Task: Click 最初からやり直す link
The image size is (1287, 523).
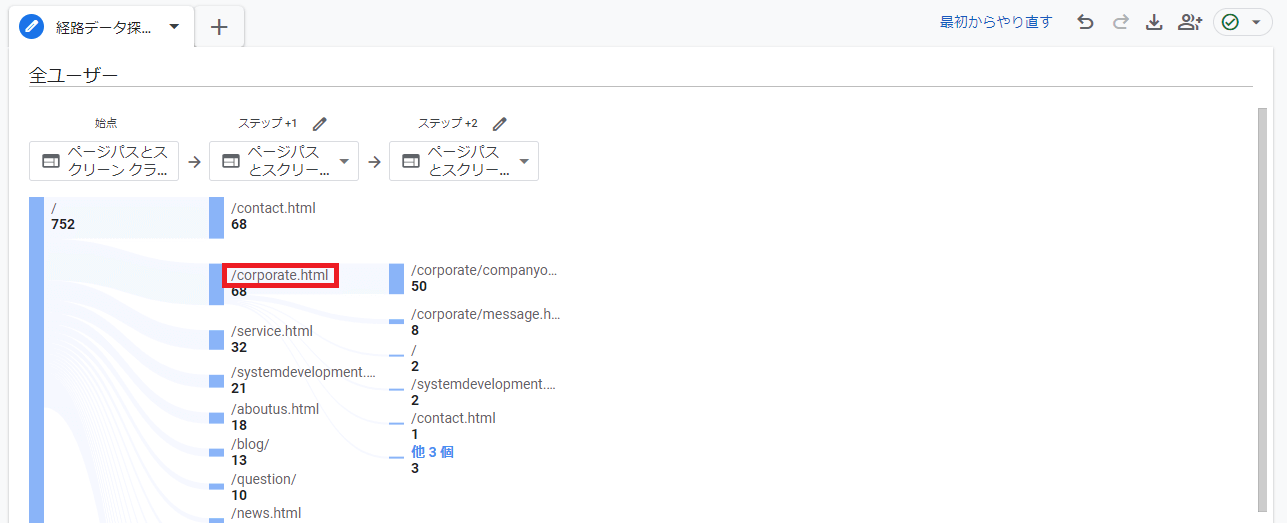Action: [x=996, y=22]
